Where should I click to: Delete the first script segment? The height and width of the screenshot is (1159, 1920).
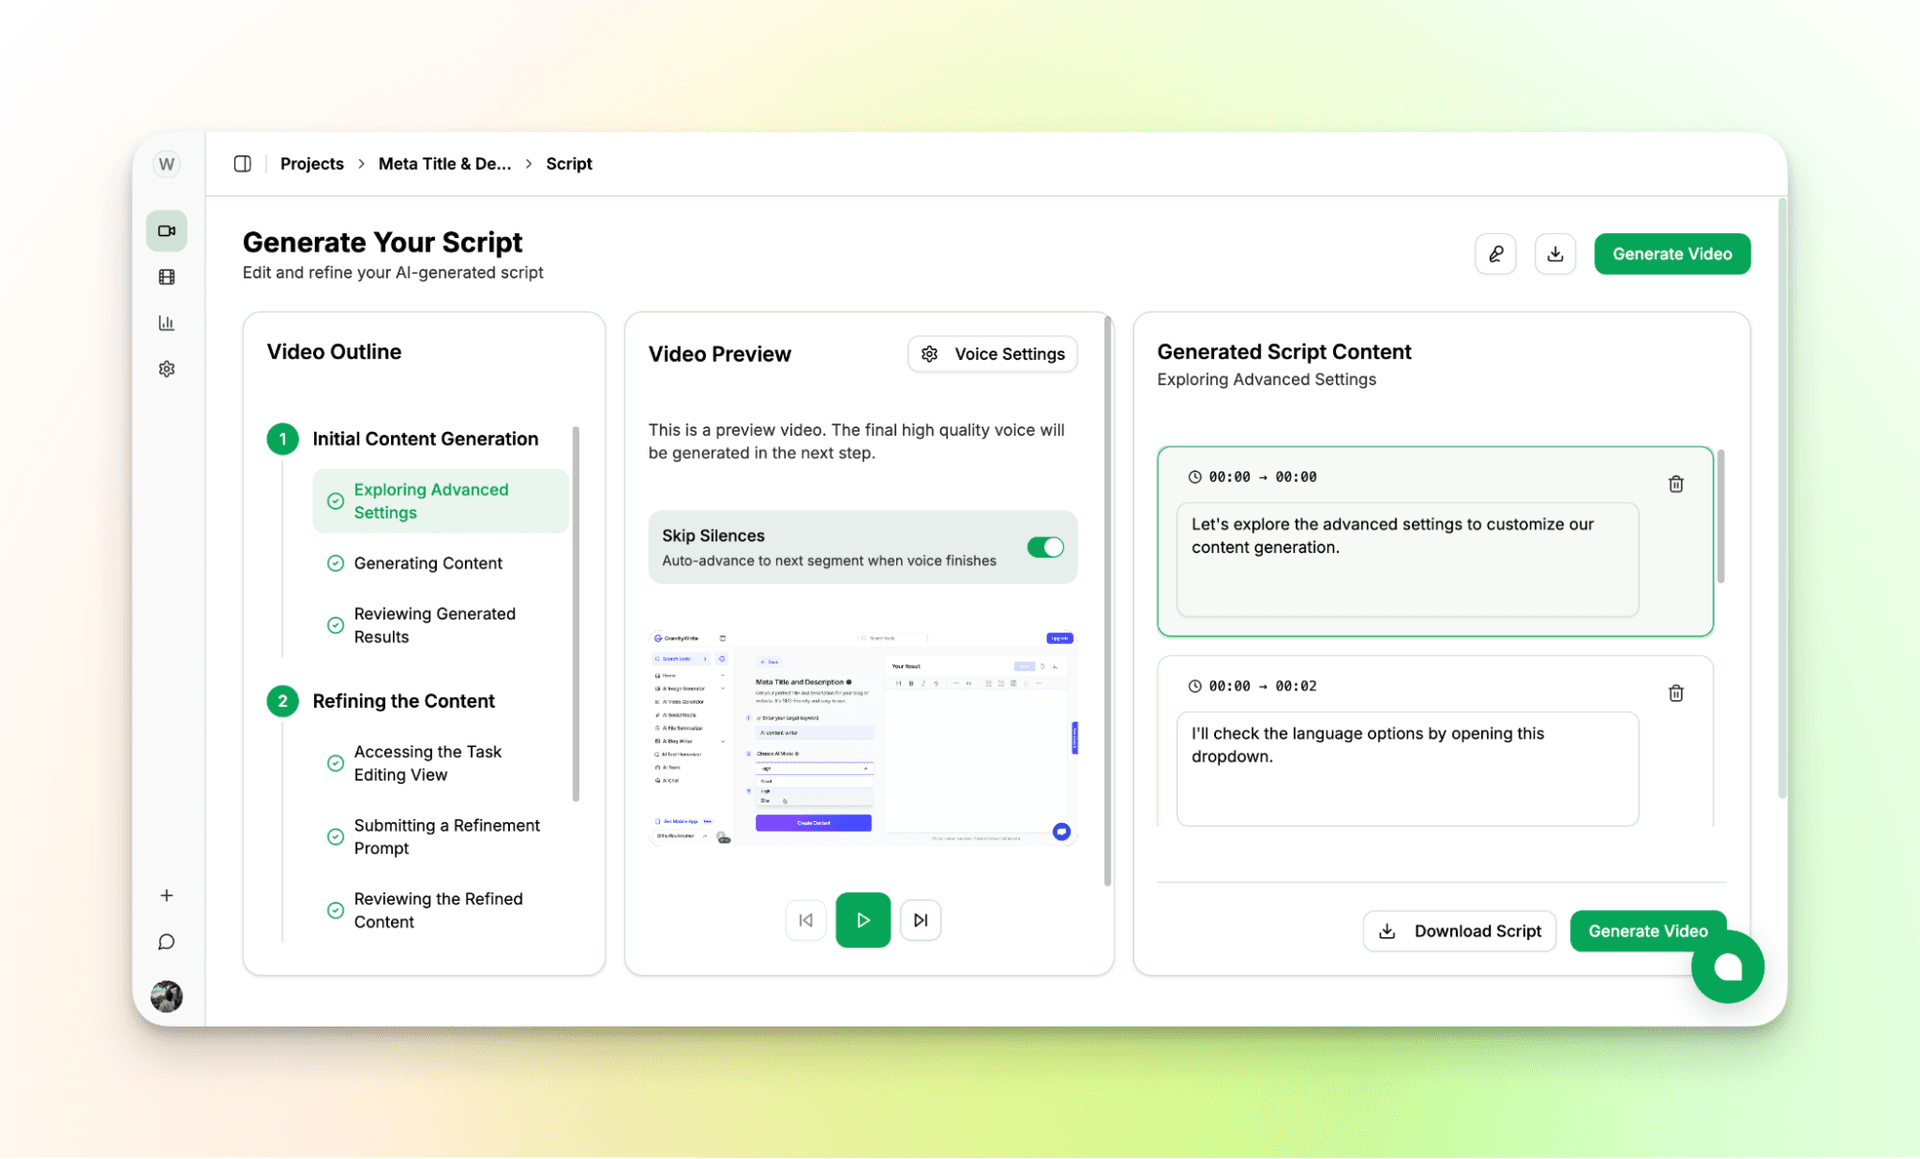point(1675,484)
